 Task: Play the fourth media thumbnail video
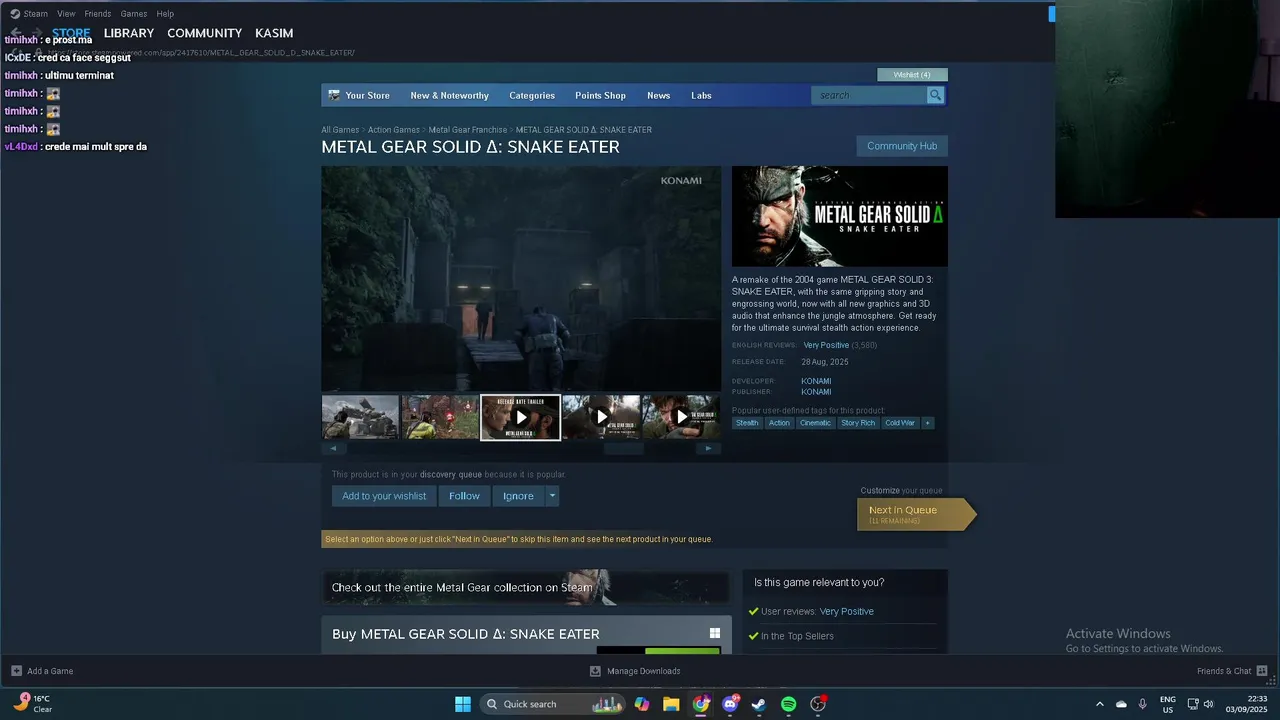[x=601, y=417]
